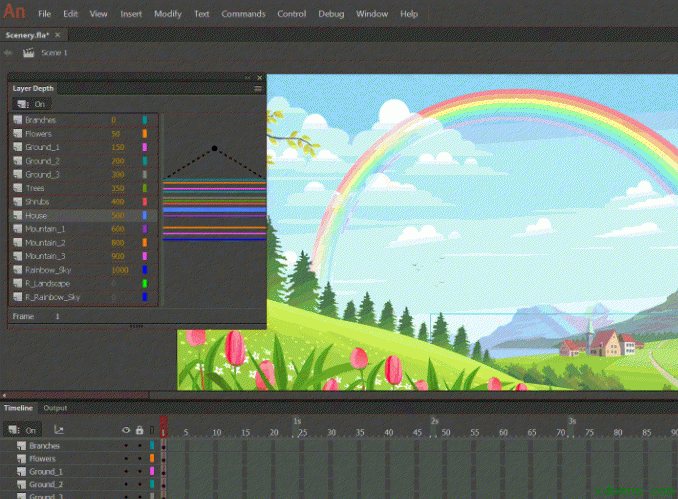Show all layers as outlines icon
Image resolution: width=678 pixels, height=499 pixels.
pos(152,430)
